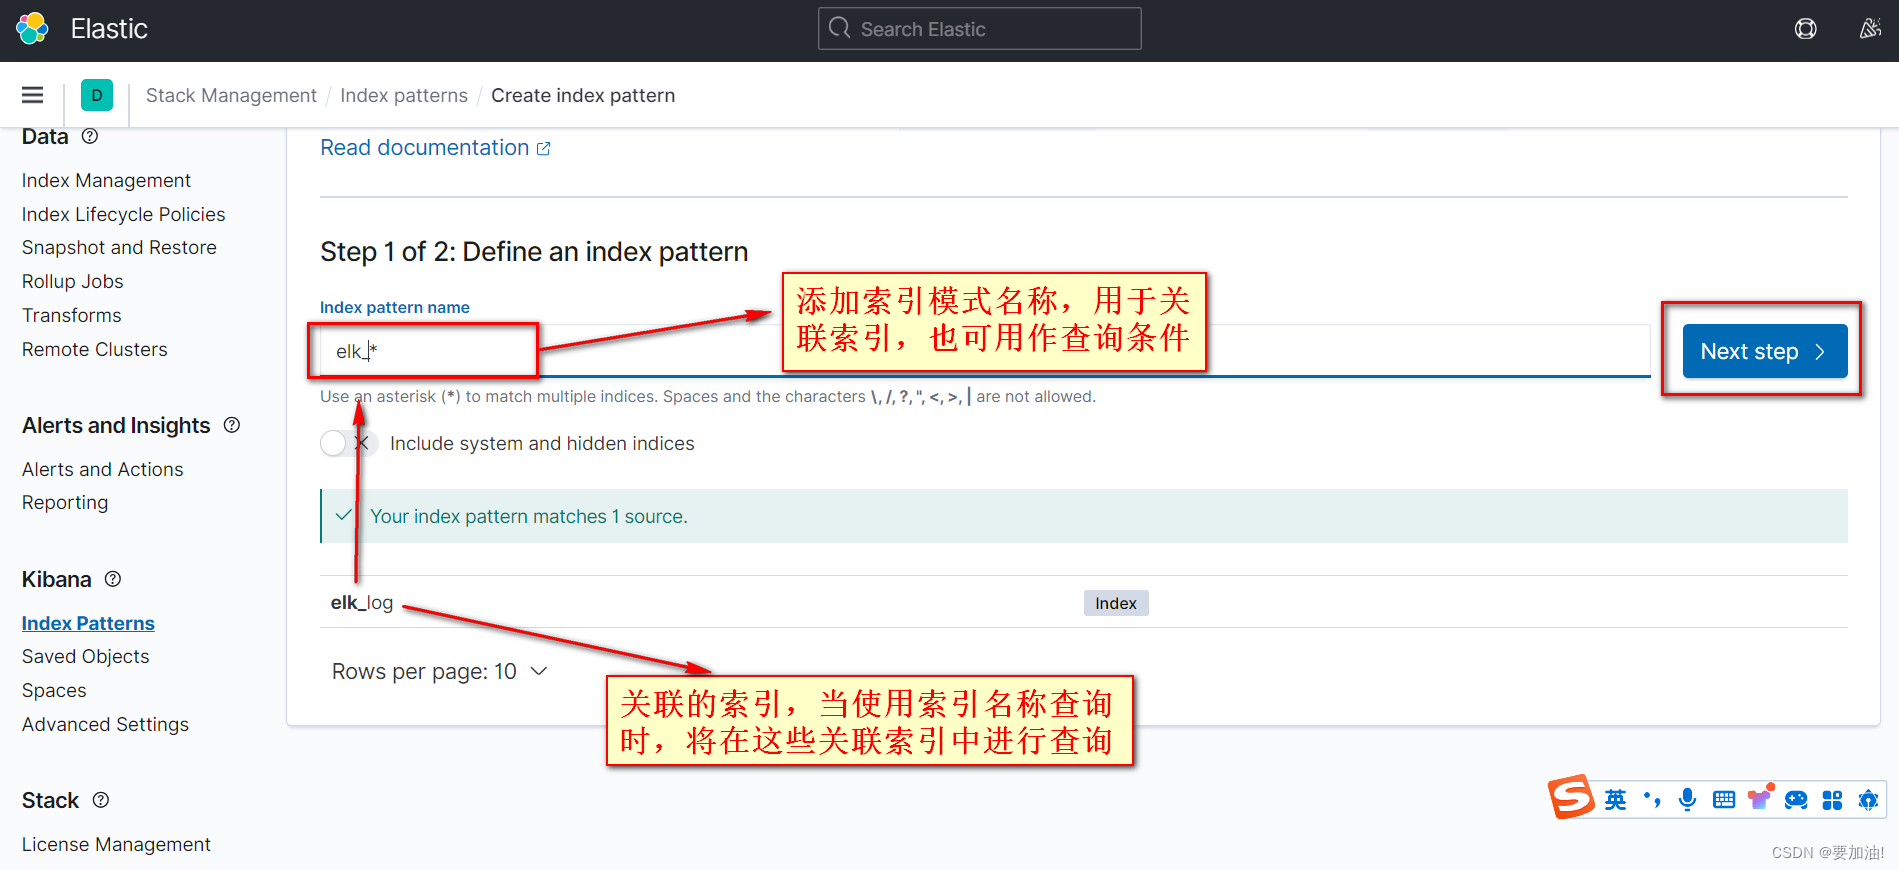Open the Sogou skin shirt icon
The width and height of the screenshot is (1899, 870).
click(1760, 797)
